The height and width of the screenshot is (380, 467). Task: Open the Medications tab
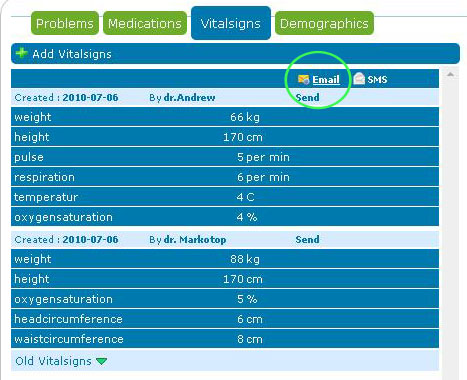pos(145,23)
